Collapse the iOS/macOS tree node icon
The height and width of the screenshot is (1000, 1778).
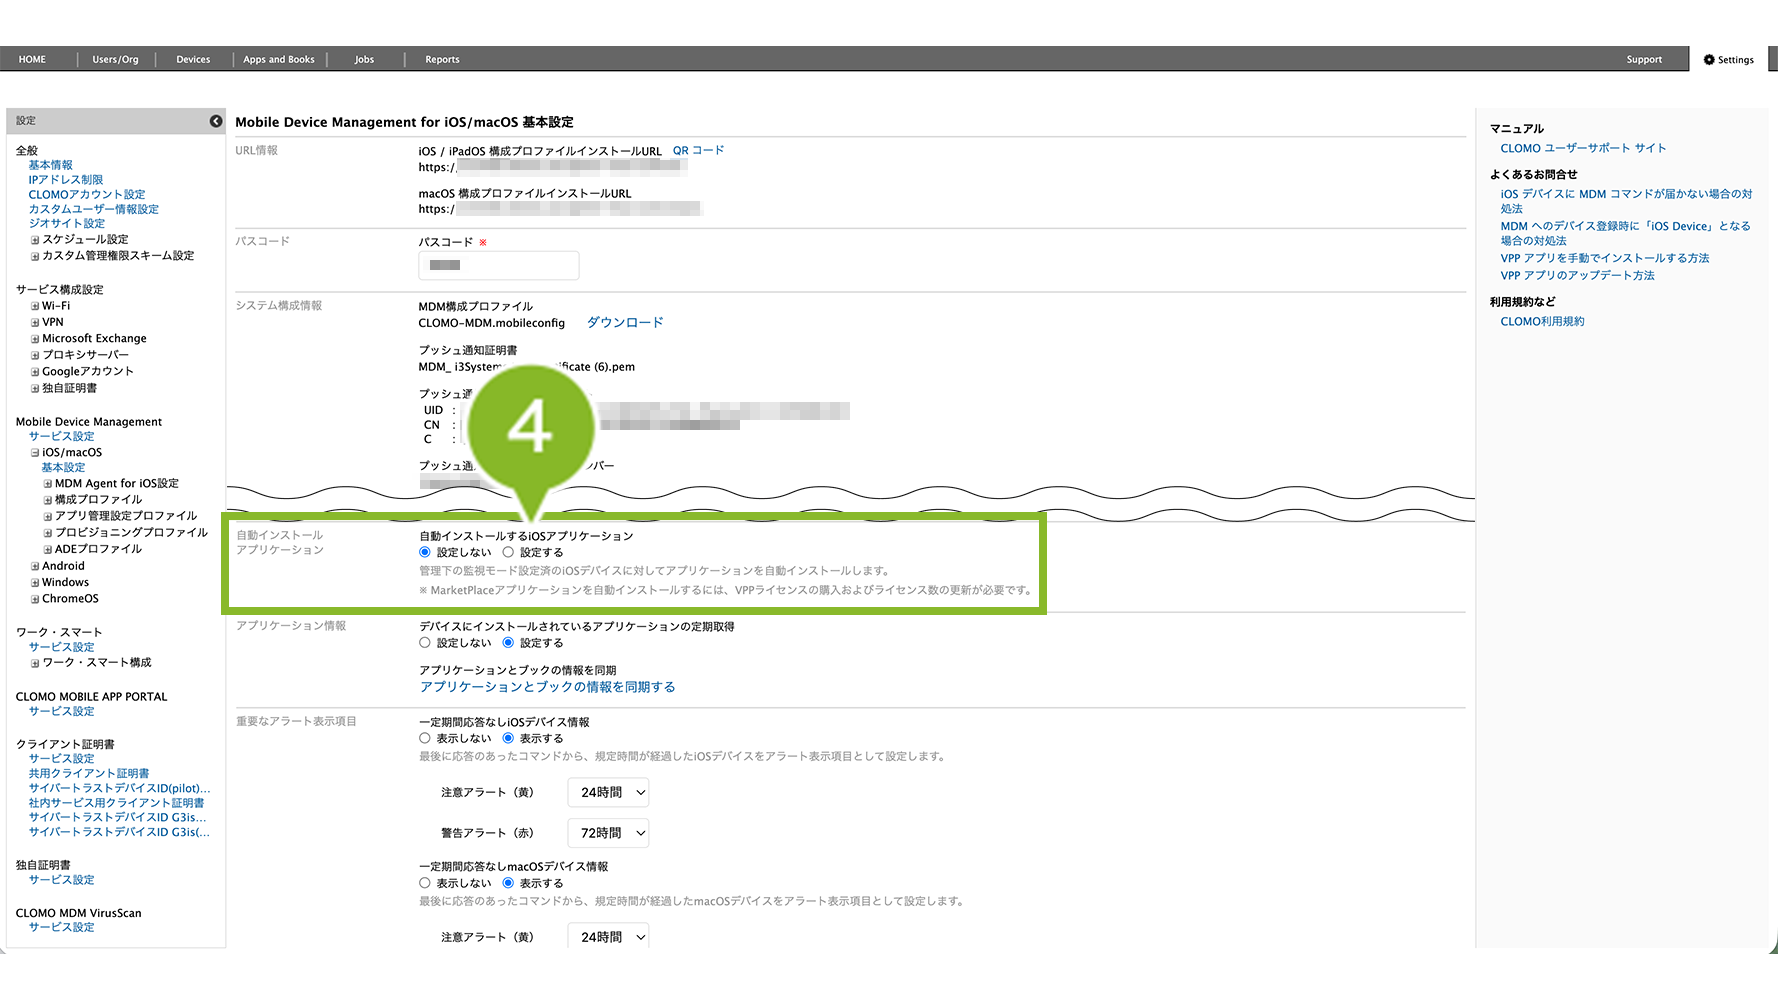pyautogui.click(x=35, y=453)
